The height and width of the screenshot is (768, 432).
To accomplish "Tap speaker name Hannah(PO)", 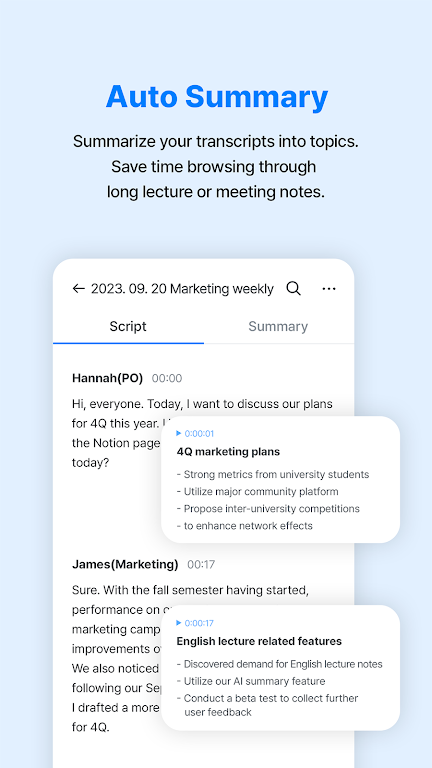I will [x=107, y=378].
